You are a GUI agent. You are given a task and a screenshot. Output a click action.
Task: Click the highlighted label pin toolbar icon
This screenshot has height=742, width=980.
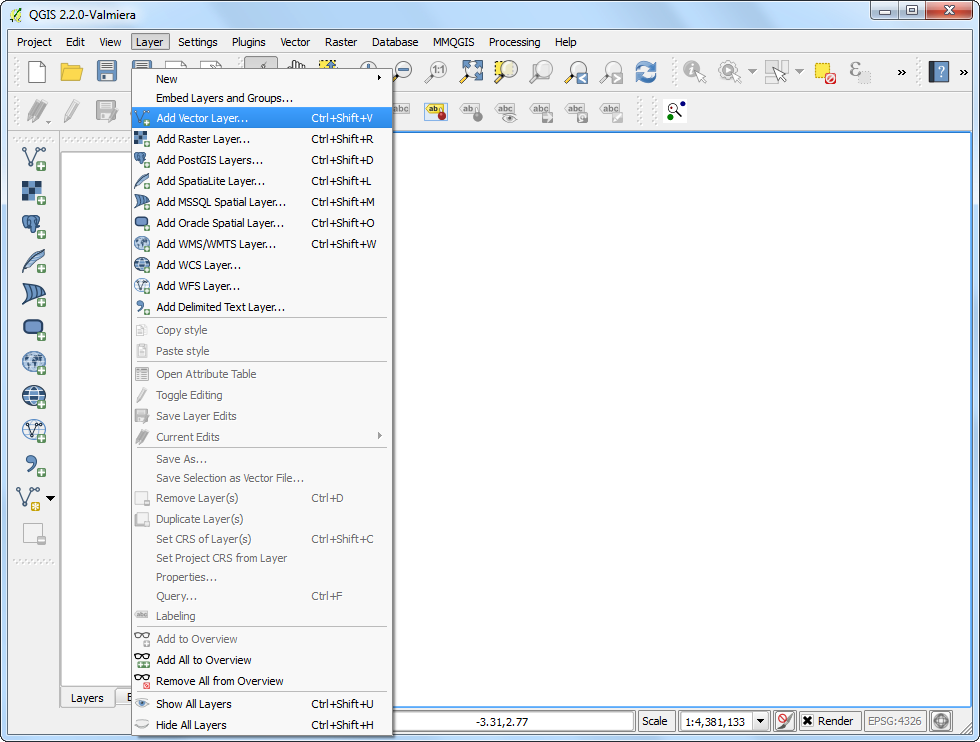[436, 111]
